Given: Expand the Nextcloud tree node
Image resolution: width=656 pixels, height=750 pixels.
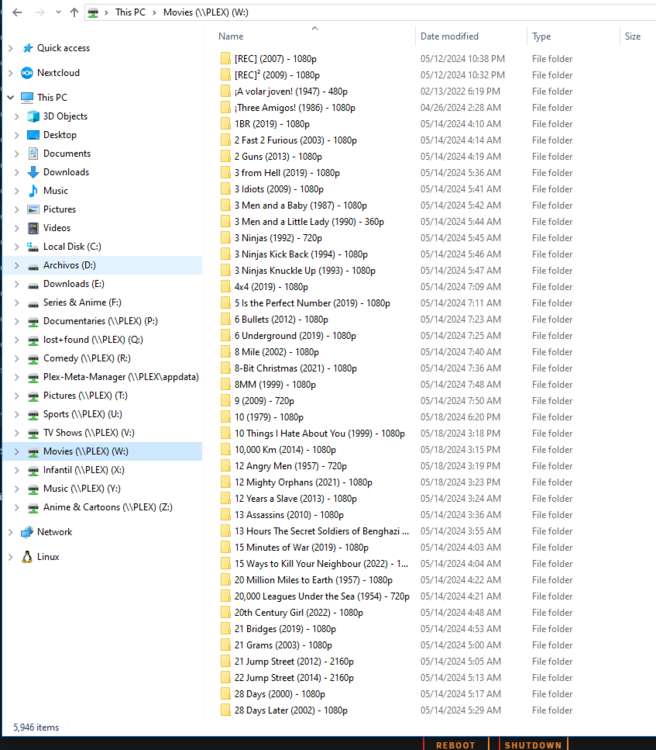Looking at the screenshot, I should (x=11, y=73).
